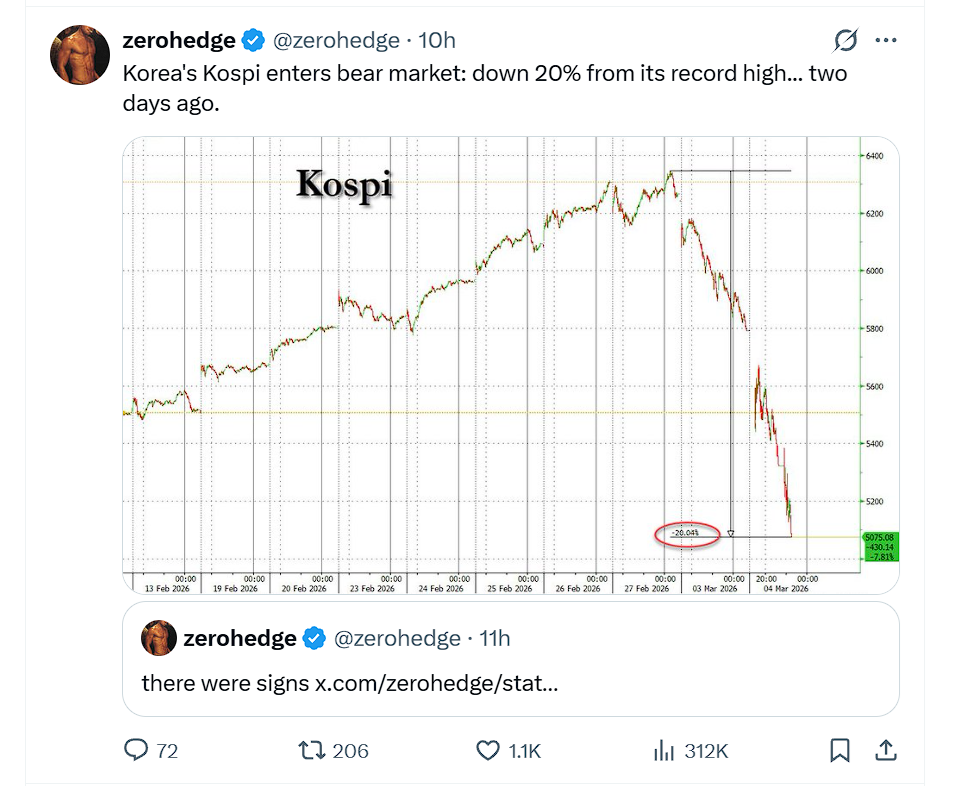Click the repost icon
This screenshot has height=786, width=953.
pos(310,750)
